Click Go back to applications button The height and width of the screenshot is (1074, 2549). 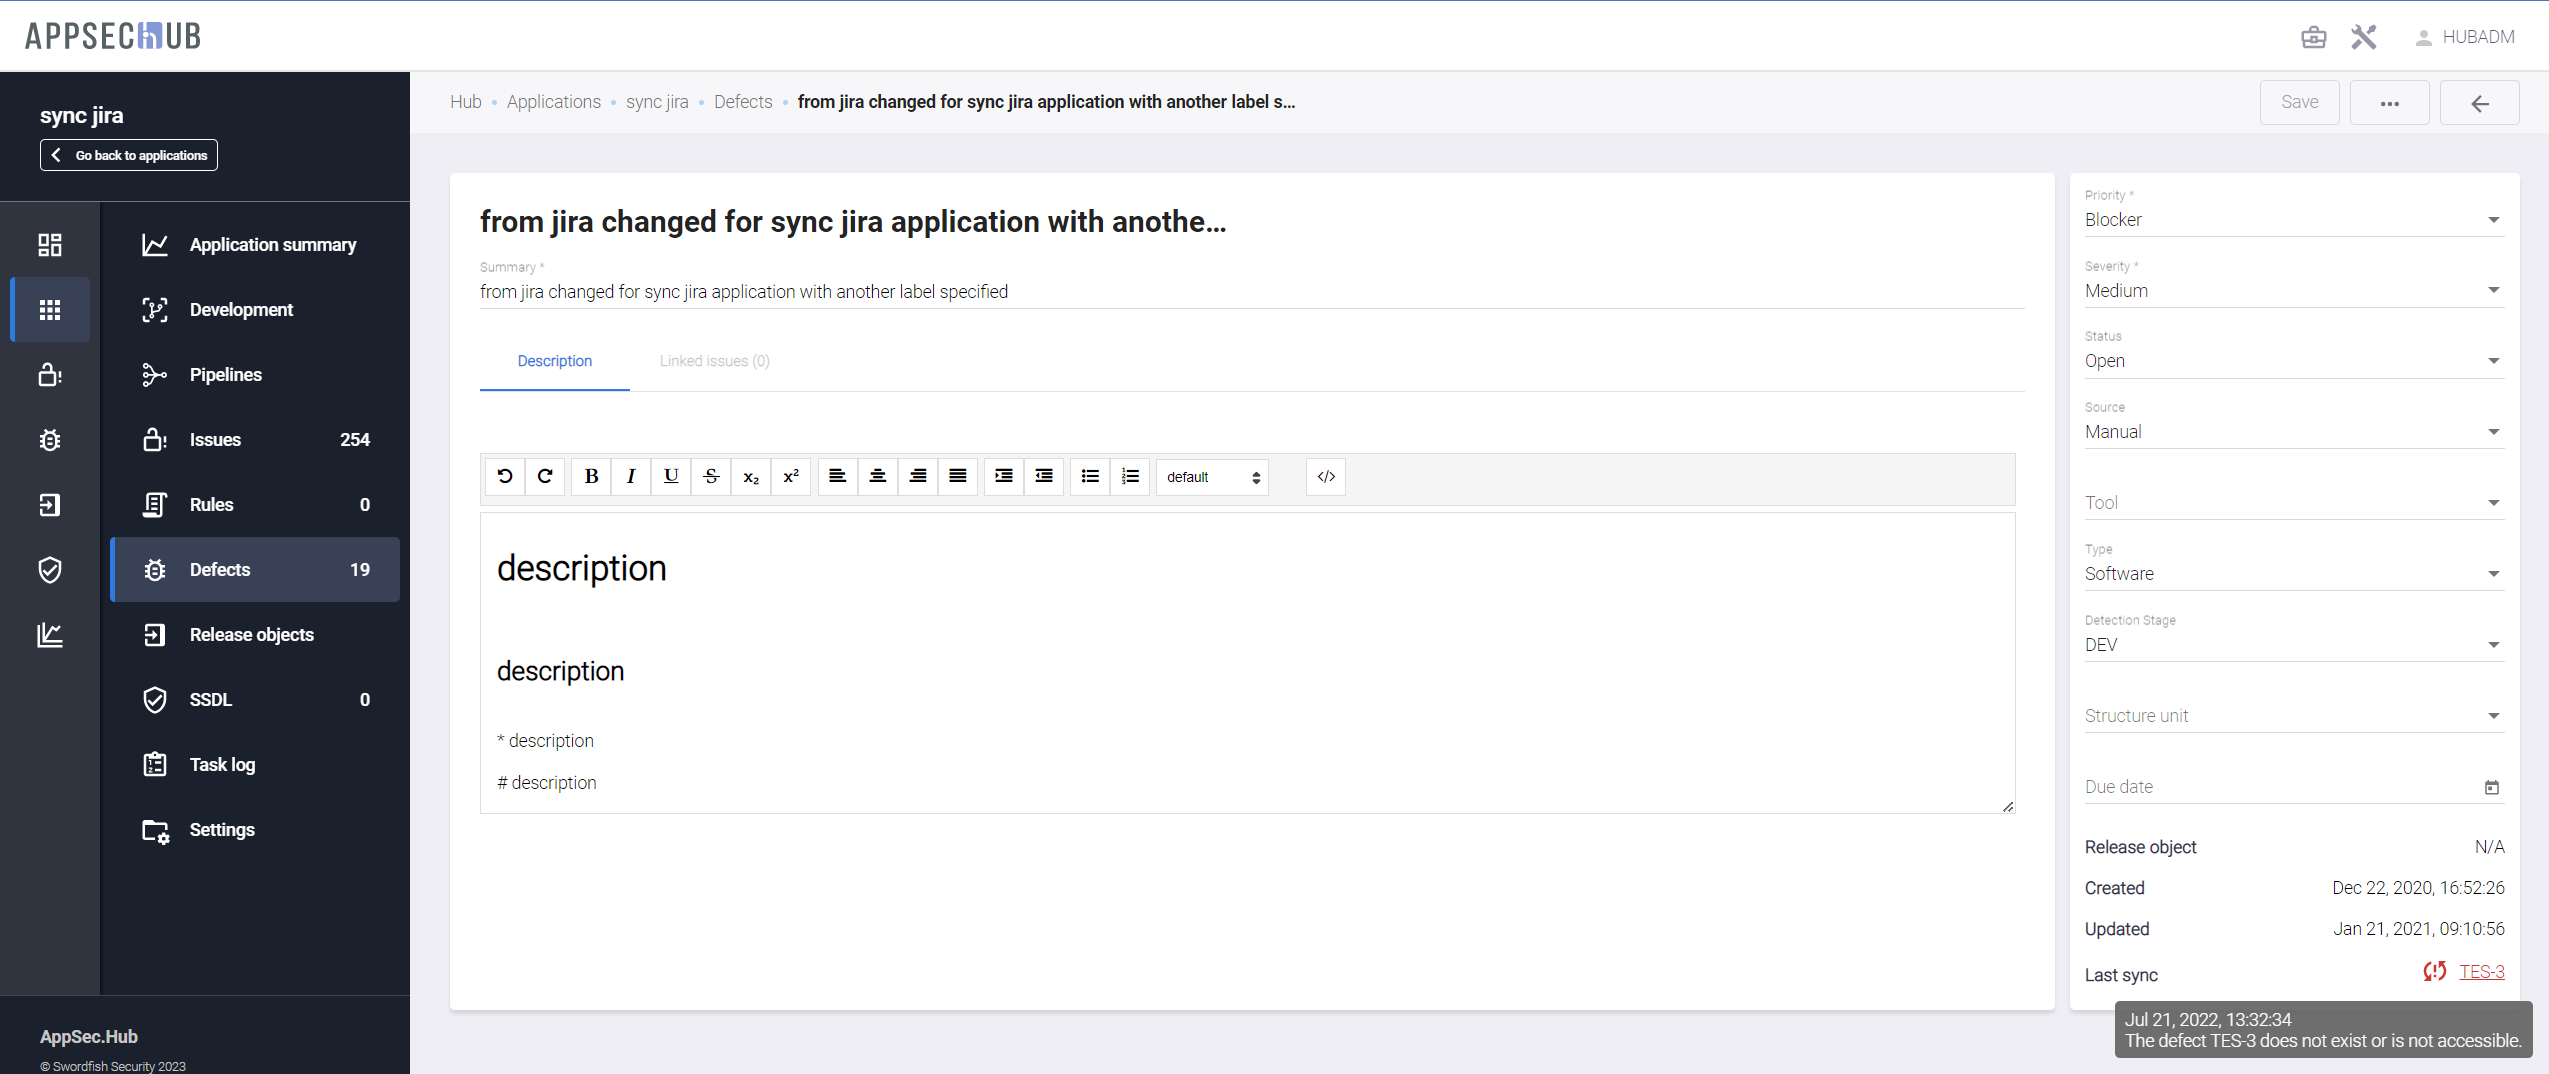(x=129, y=155)
